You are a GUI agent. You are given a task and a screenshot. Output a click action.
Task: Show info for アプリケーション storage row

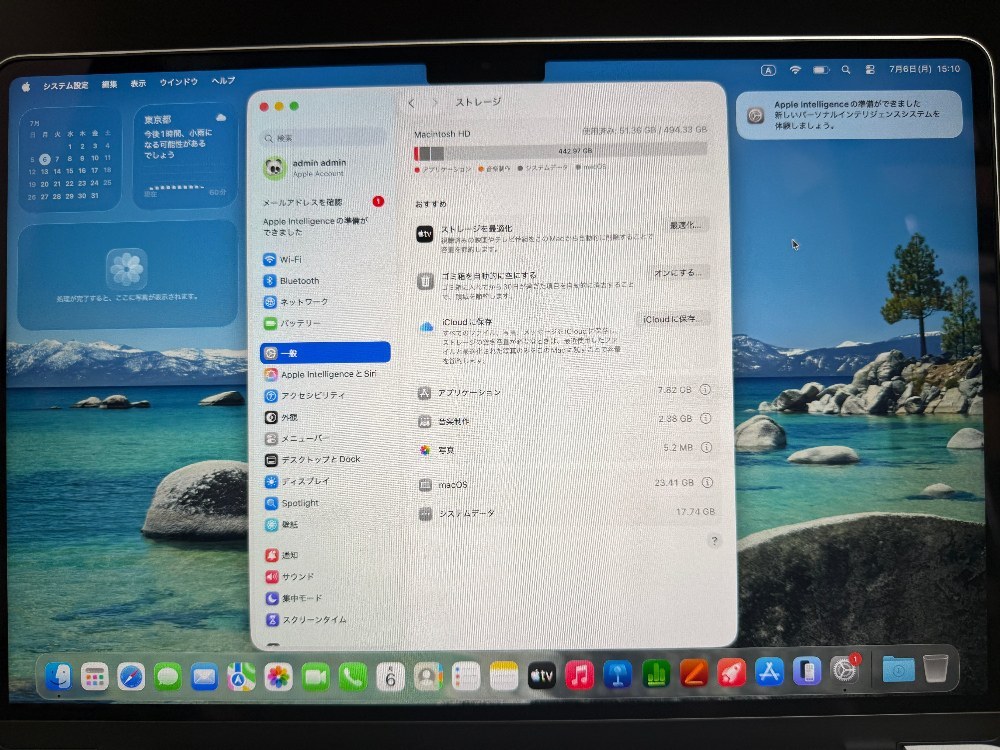click(705, 390)
